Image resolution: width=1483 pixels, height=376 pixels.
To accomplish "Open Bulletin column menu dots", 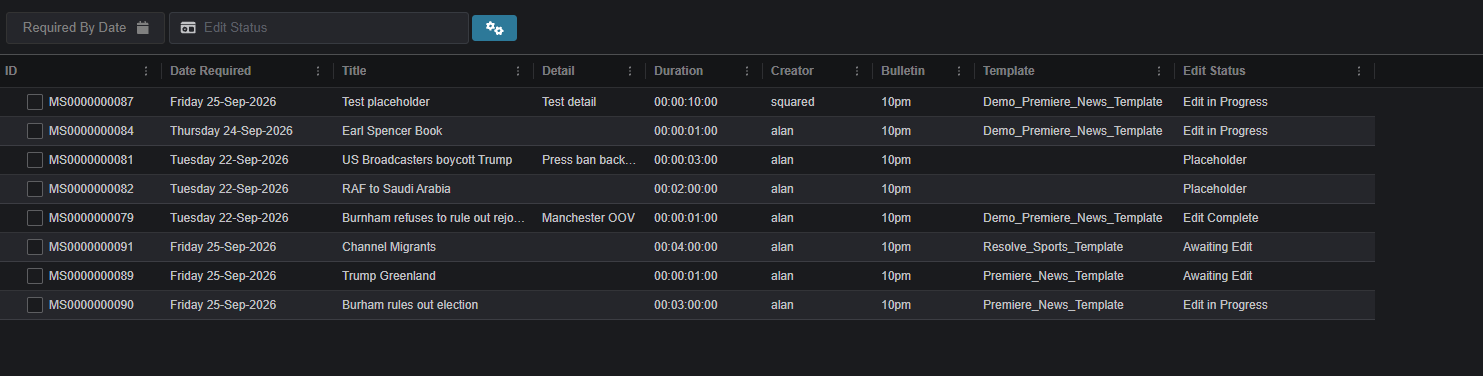I will click(x=959, y=71).
